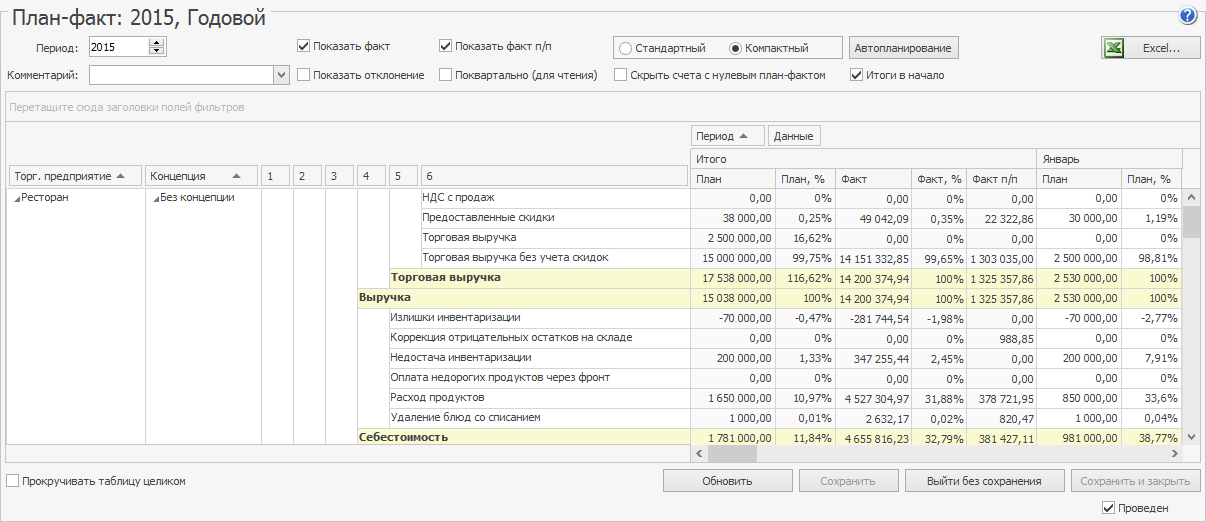Collapse the Без концепции tree node

[x=155, y=199]
